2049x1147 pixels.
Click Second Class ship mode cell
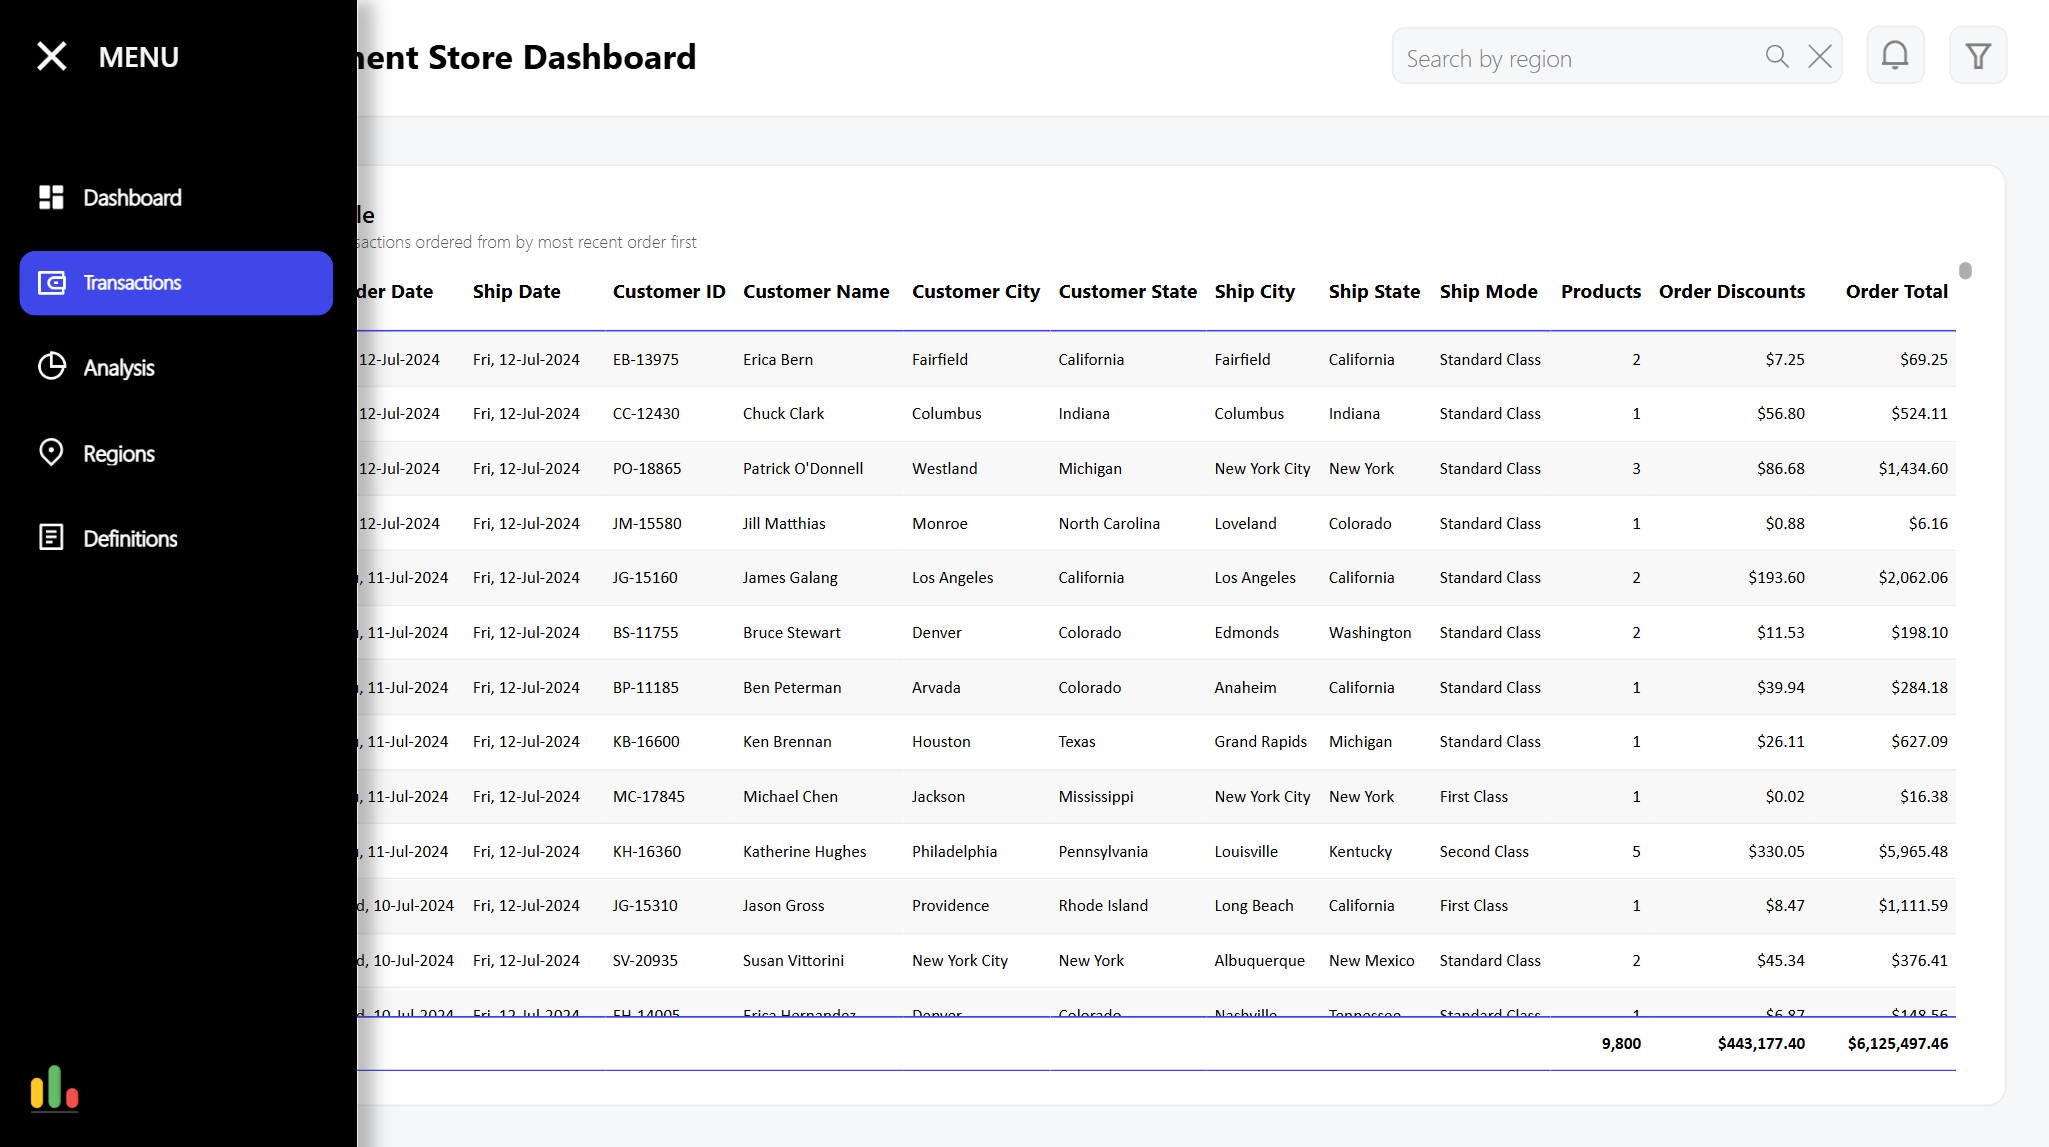coord(1484,852)
